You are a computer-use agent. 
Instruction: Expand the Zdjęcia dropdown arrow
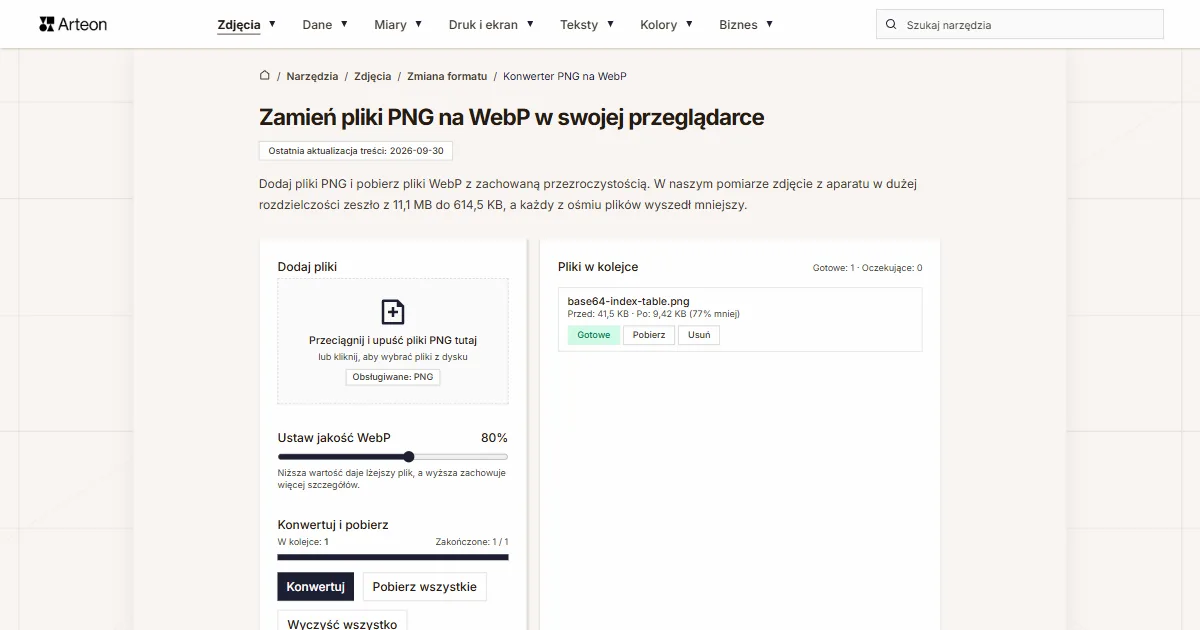(272, 24)
